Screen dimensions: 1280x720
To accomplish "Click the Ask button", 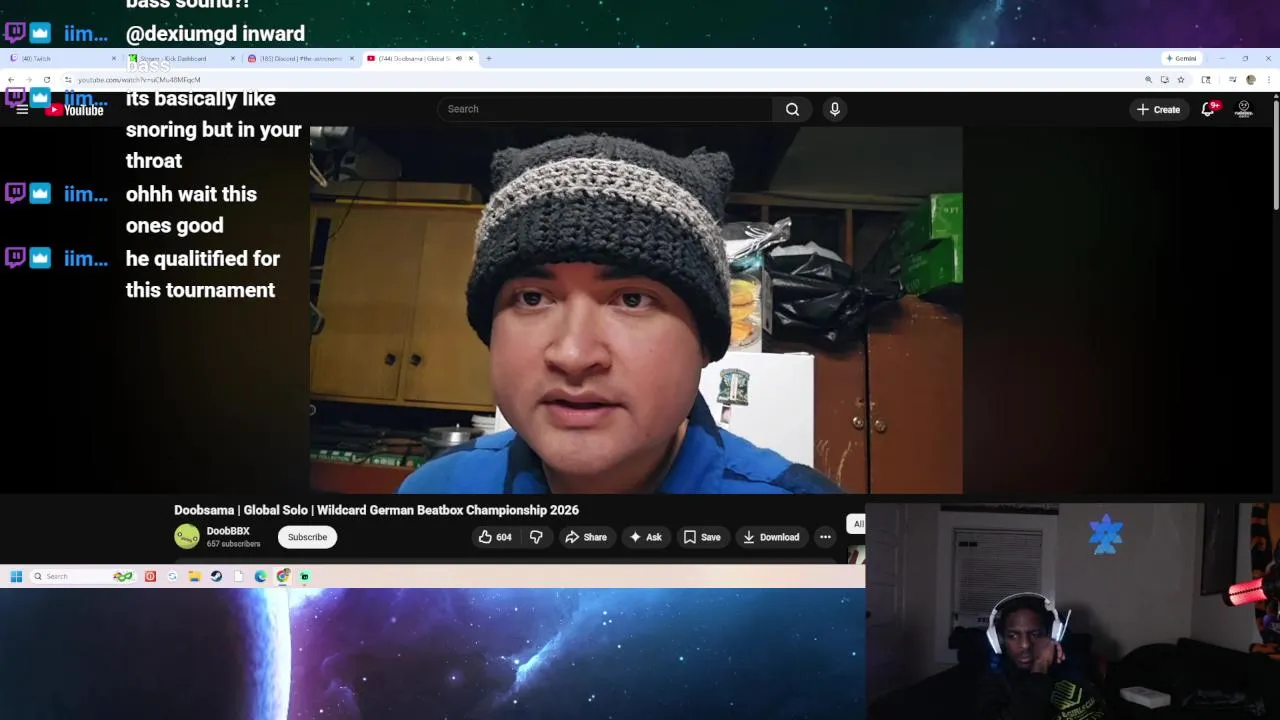I will click(645, 537).
